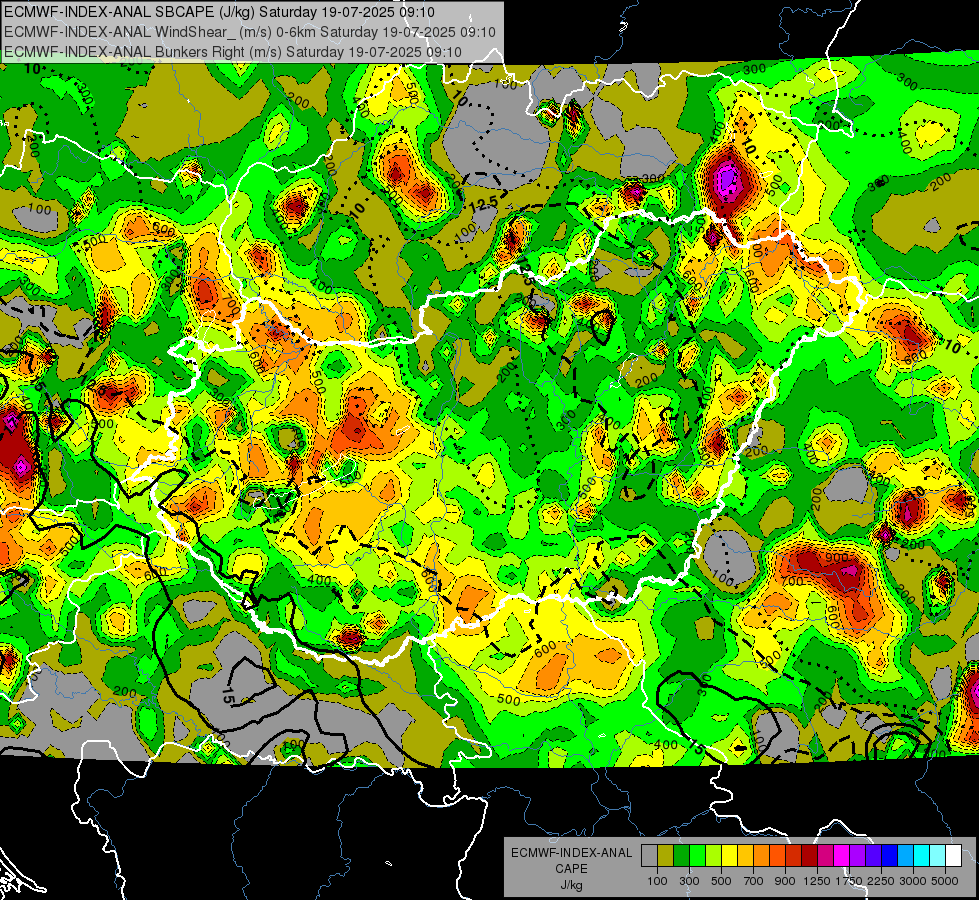Click the 100 value under the legend
979x900 pixels.
click(657, 881)
